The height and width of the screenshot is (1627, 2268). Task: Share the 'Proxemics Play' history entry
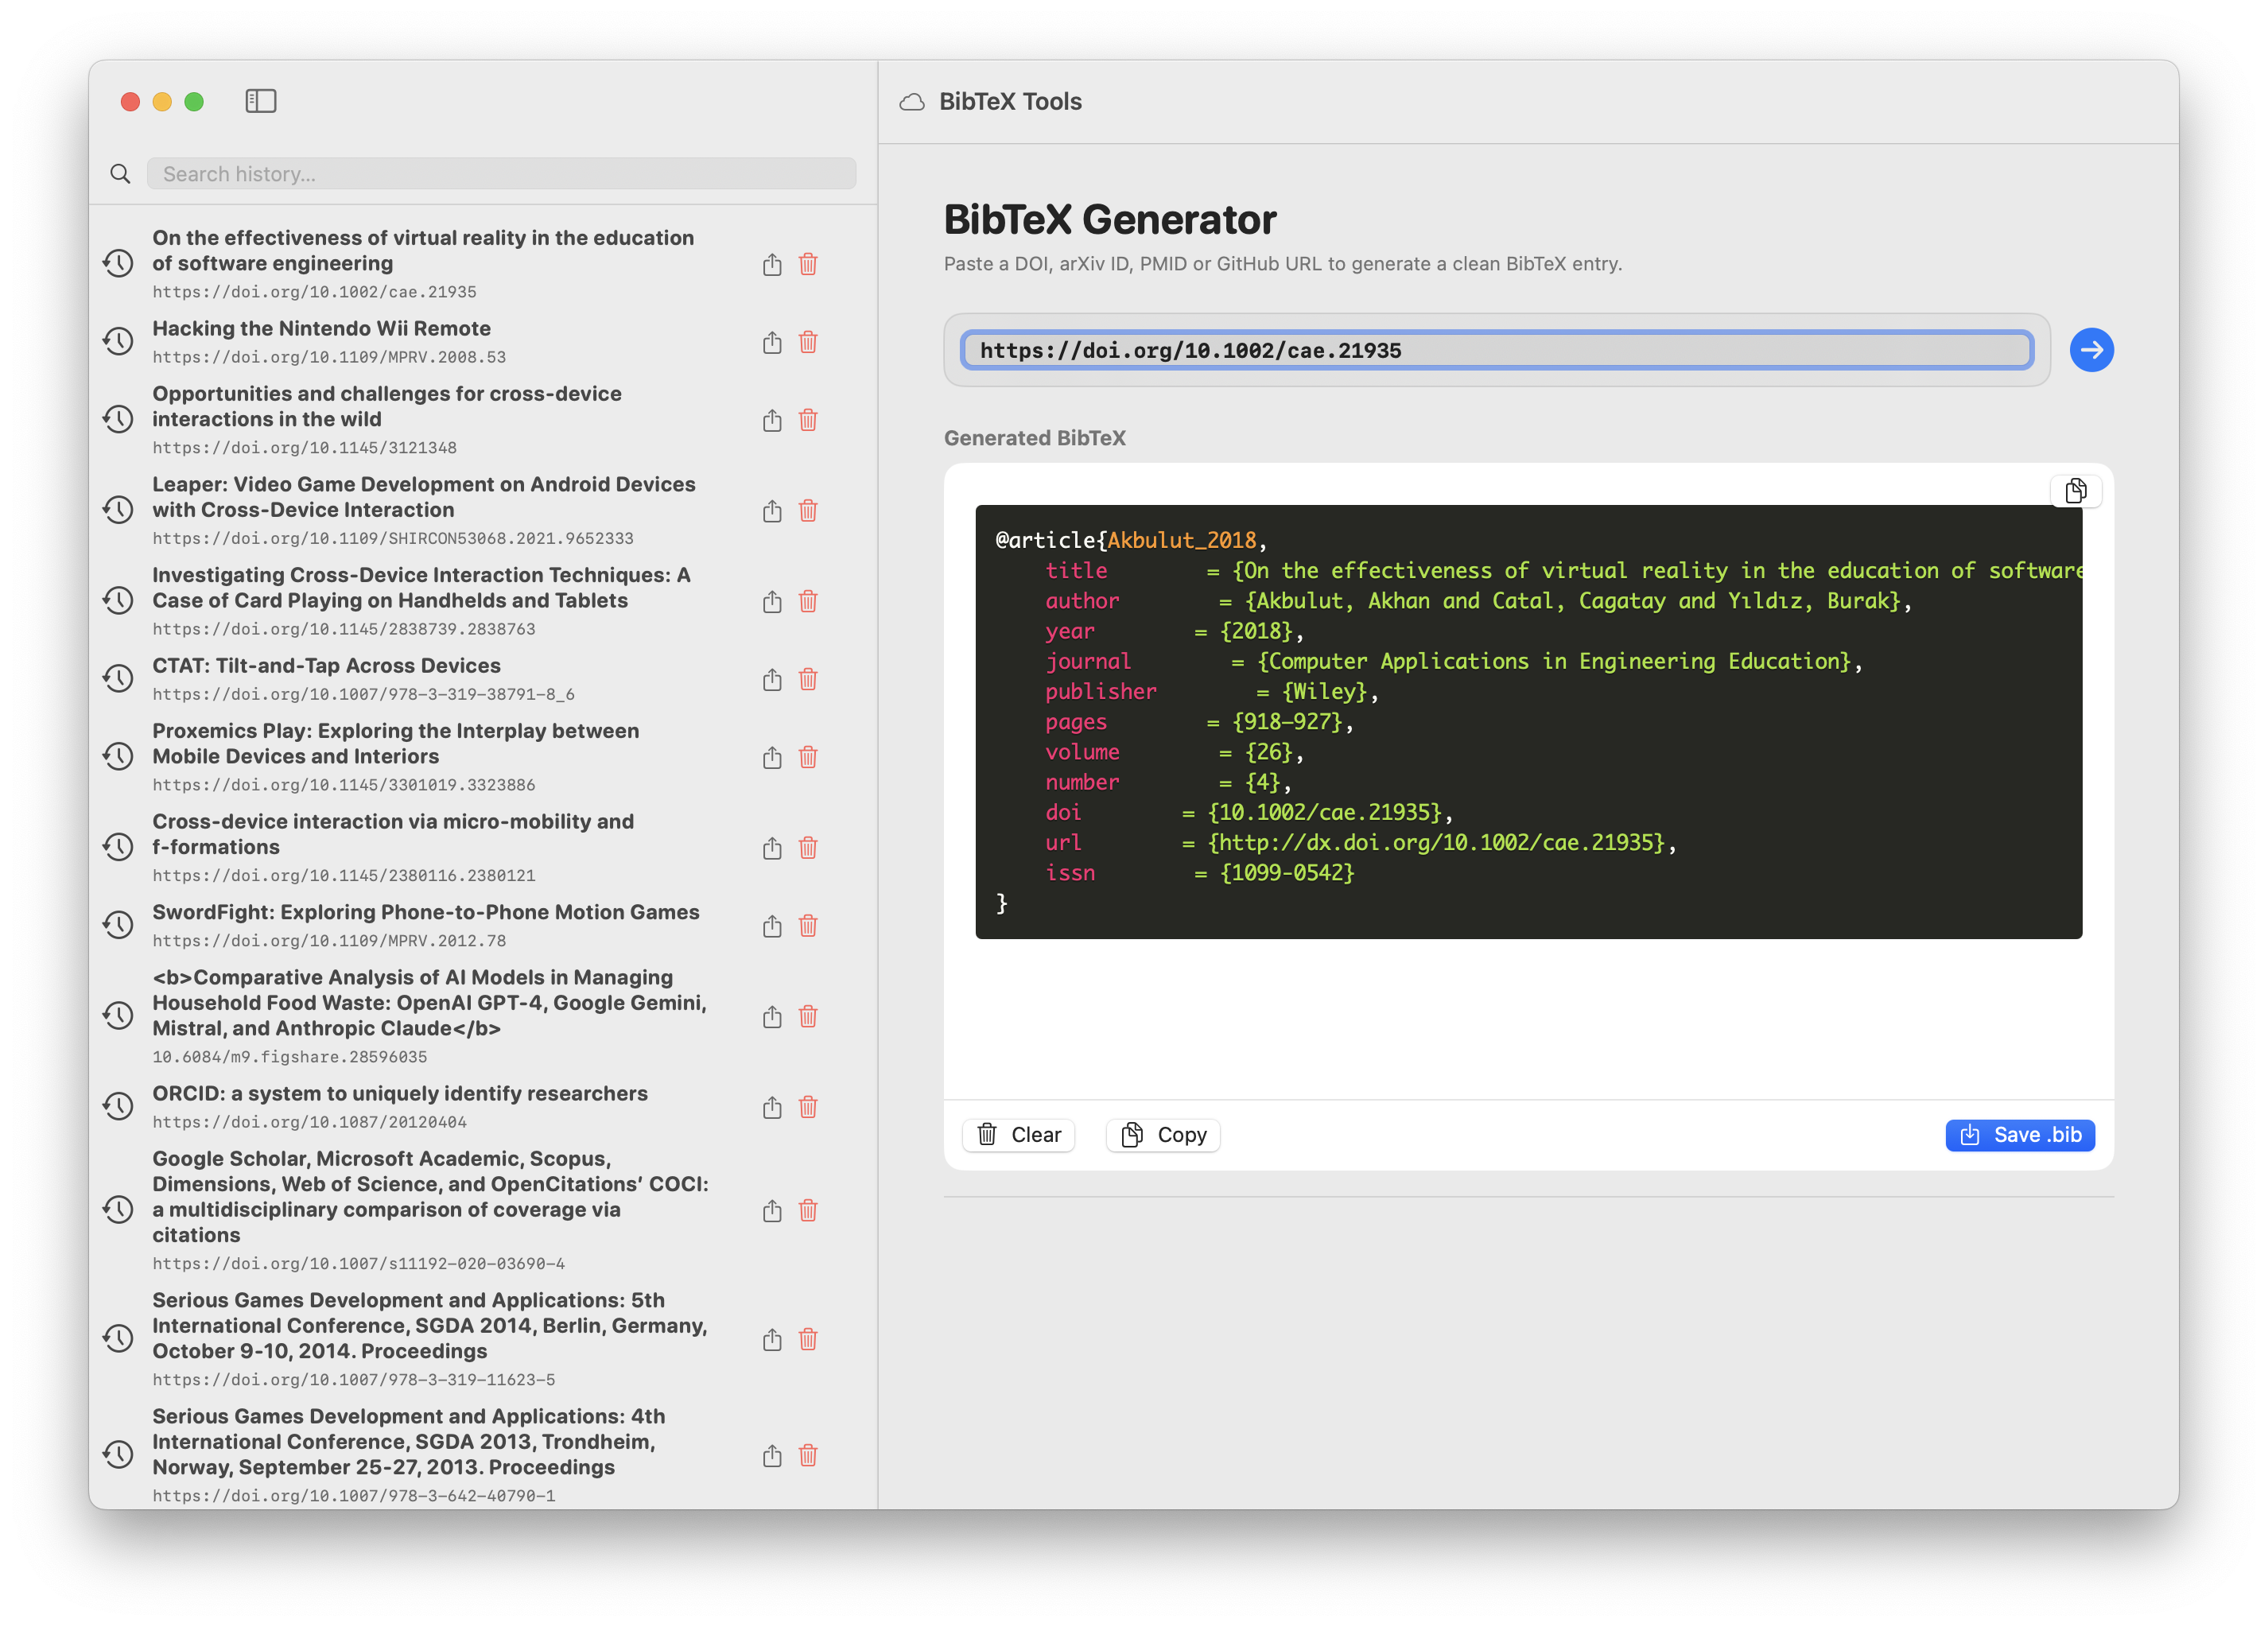[772, 757]
